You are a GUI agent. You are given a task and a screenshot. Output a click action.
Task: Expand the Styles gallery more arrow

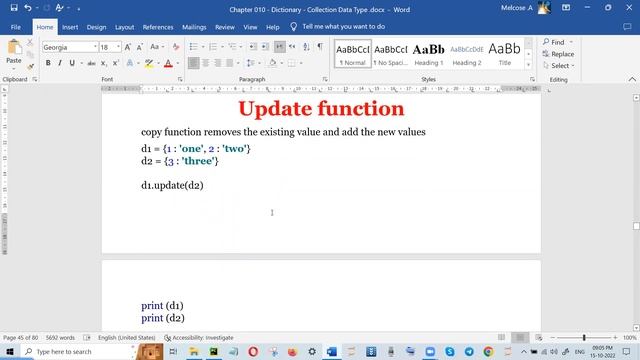coord(528,64)
